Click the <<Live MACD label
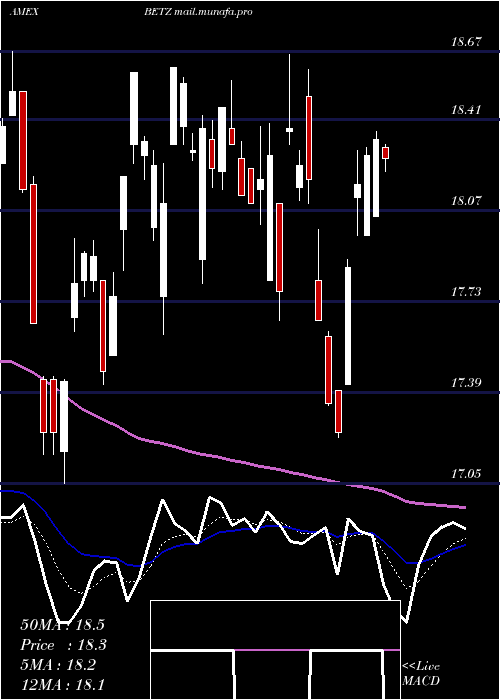This screenshot has height=700, width=500. point(421,674)
